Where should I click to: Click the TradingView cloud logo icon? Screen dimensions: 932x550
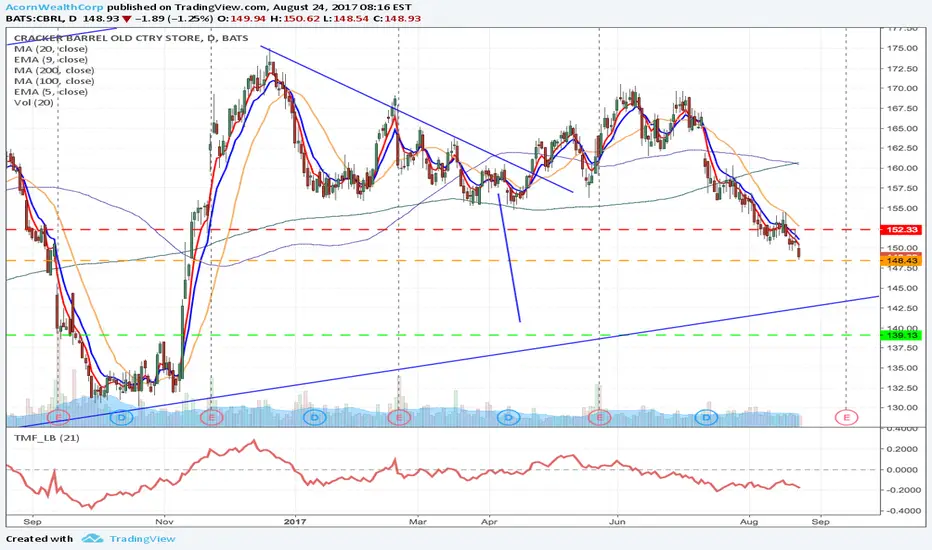92,539
